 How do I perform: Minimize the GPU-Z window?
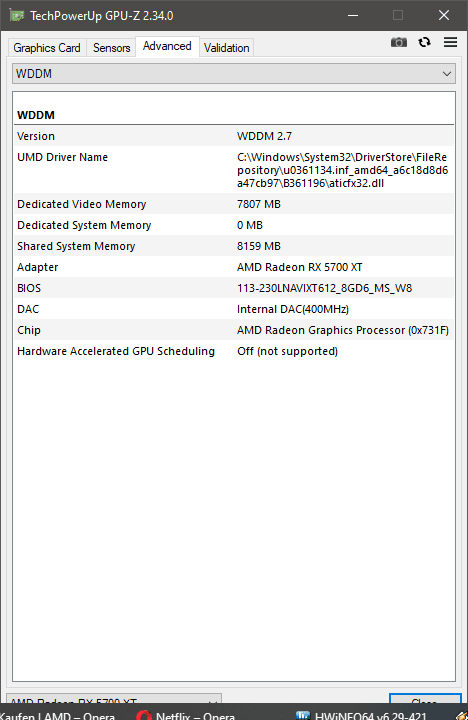[x=353, y=16]
